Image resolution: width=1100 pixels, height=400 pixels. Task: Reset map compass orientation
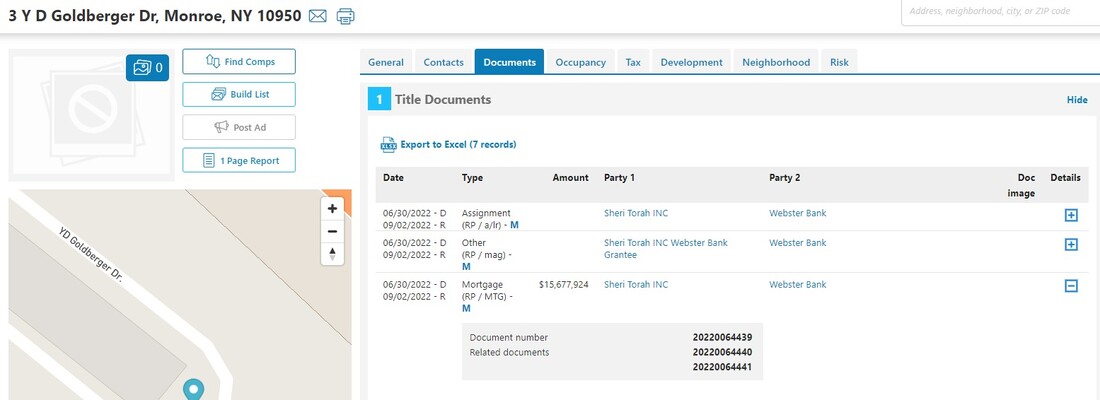pyautogui.click(x=333, y=254)
